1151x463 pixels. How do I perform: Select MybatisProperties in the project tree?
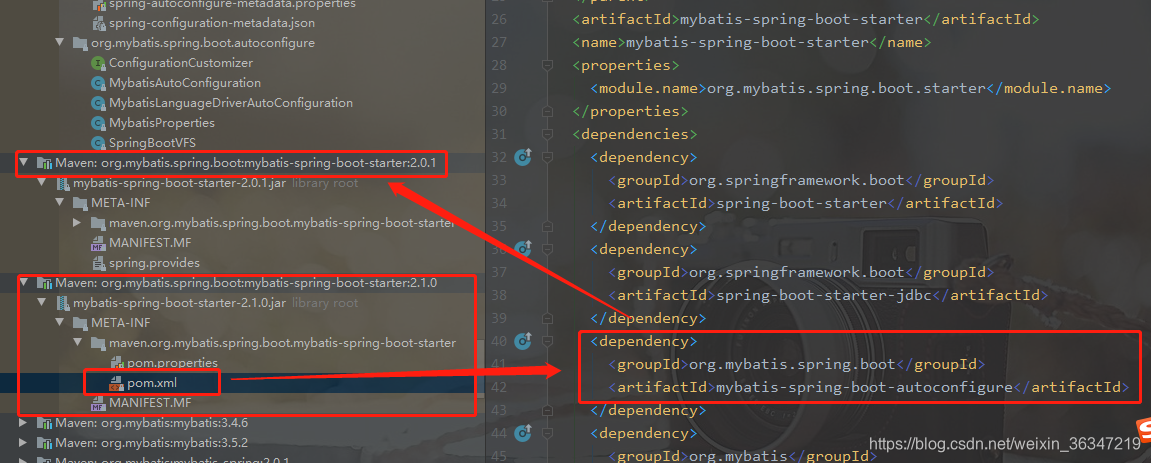[162, 123]
